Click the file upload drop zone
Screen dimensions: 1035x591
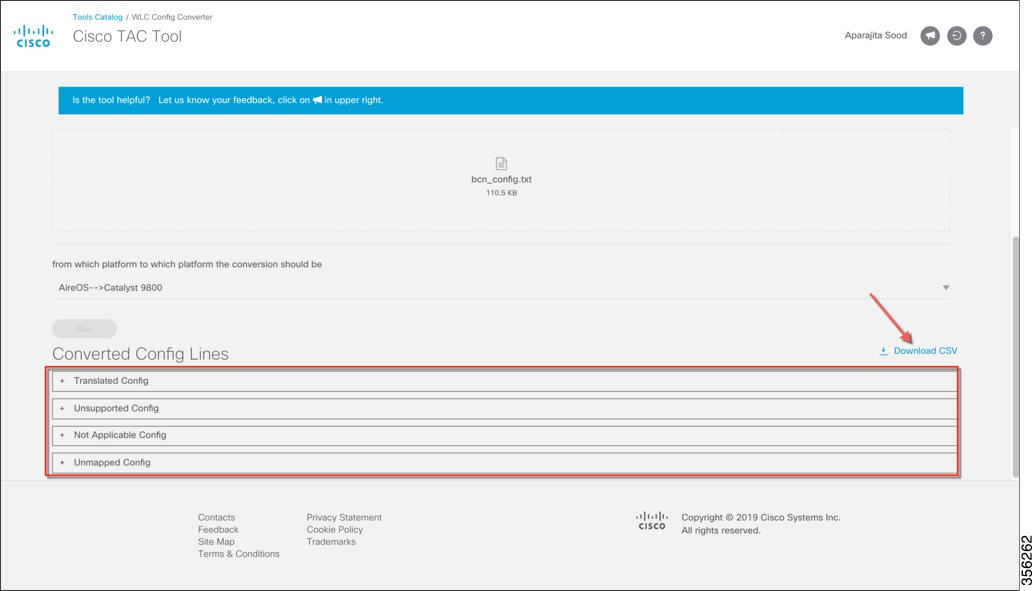[501, 180]
